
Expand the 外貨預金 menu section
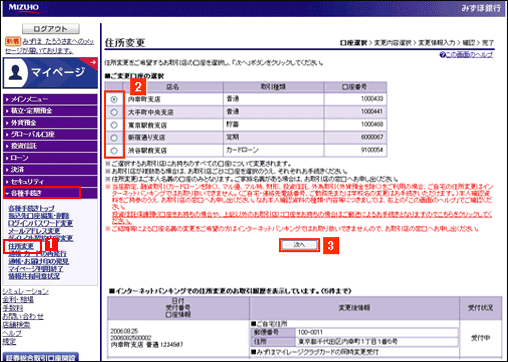[x=50, y=123]
